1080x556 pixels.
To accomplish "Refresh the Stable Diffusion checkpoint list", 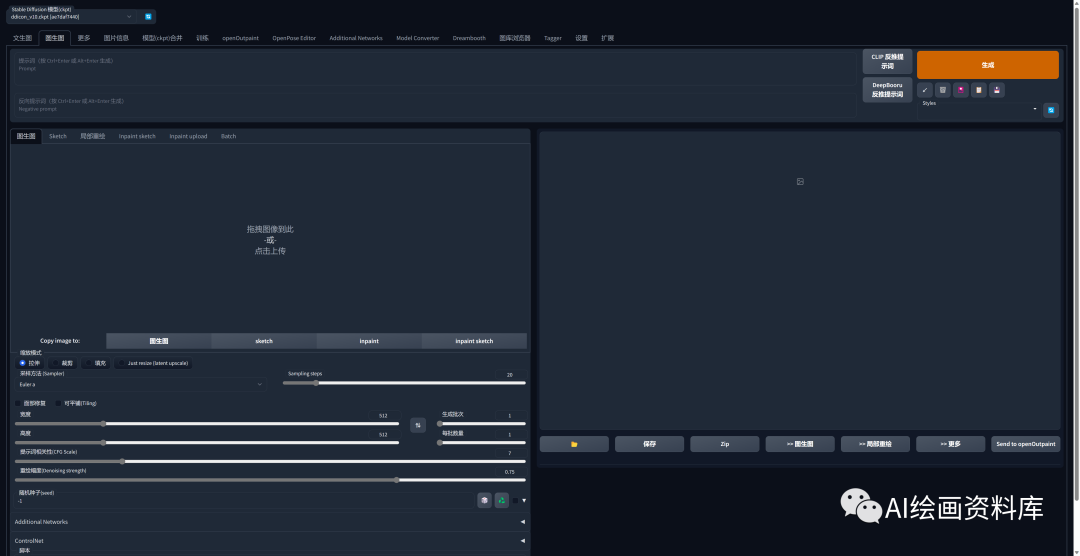I will click(148, 17).
